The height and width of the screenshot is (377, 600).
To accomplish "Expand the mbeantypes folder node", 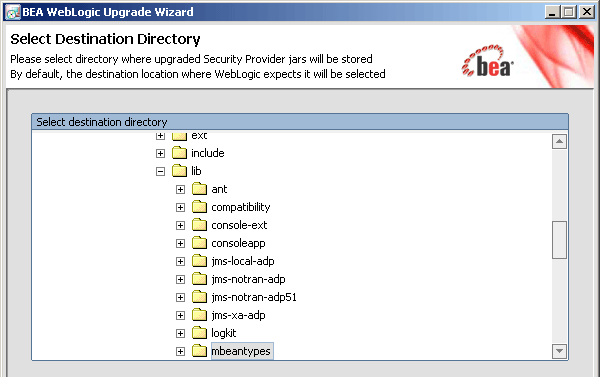I will 181,351.
